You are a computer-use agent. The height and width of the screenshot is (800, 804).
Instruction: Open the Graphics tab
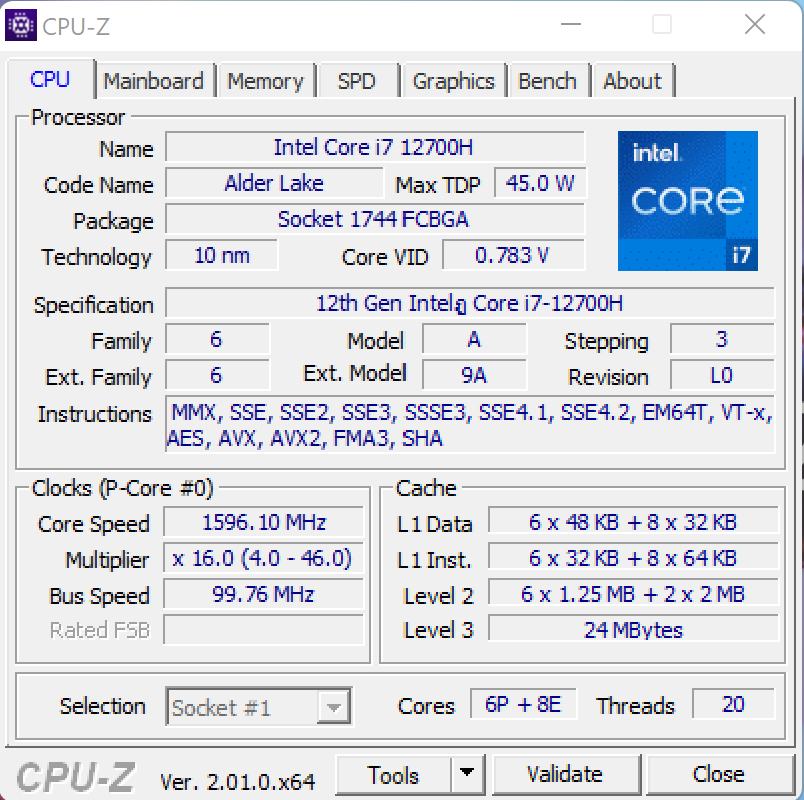click(454, 81)
